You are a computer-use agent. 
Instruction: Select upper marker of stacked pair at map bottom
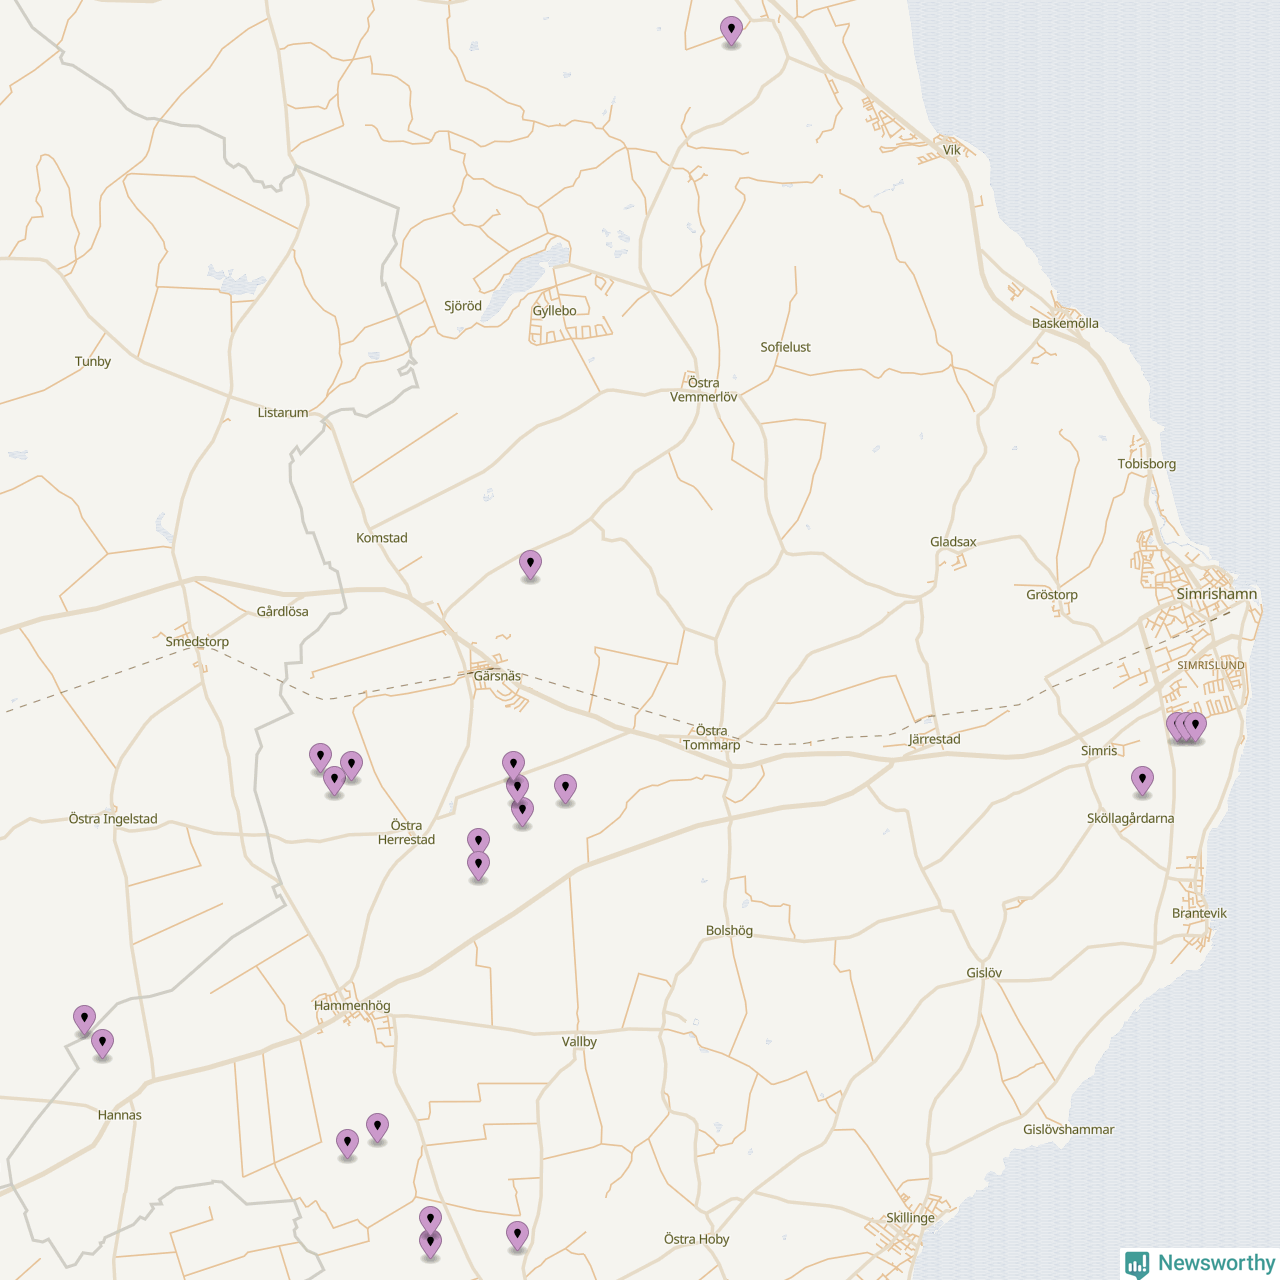(x=430, y=1220)
